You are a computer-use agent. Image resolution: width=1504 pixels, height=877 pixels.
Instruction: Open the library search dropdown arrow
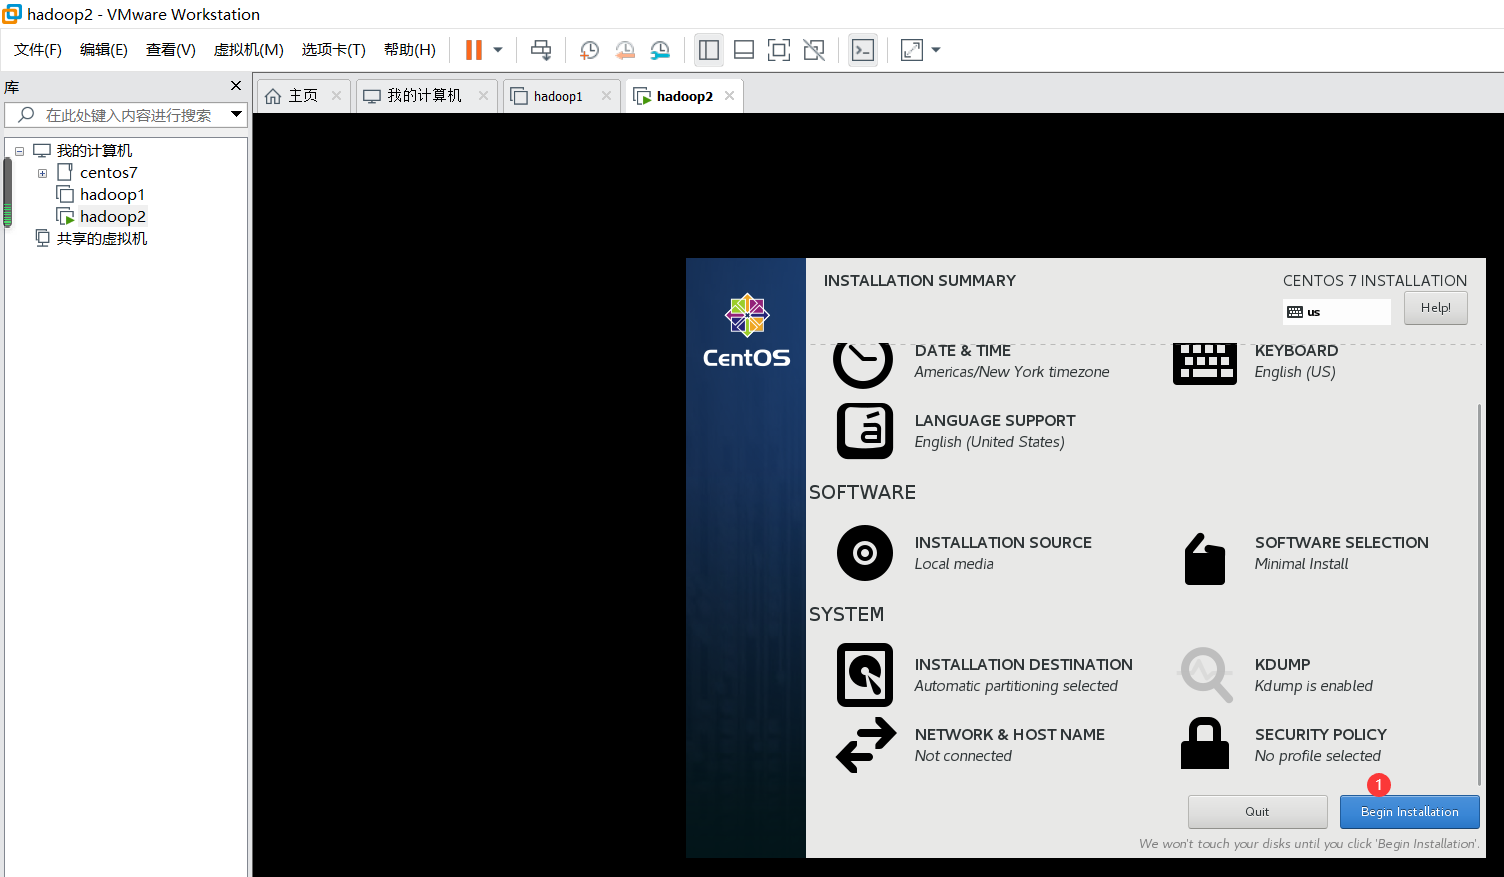tap(237, 115)
